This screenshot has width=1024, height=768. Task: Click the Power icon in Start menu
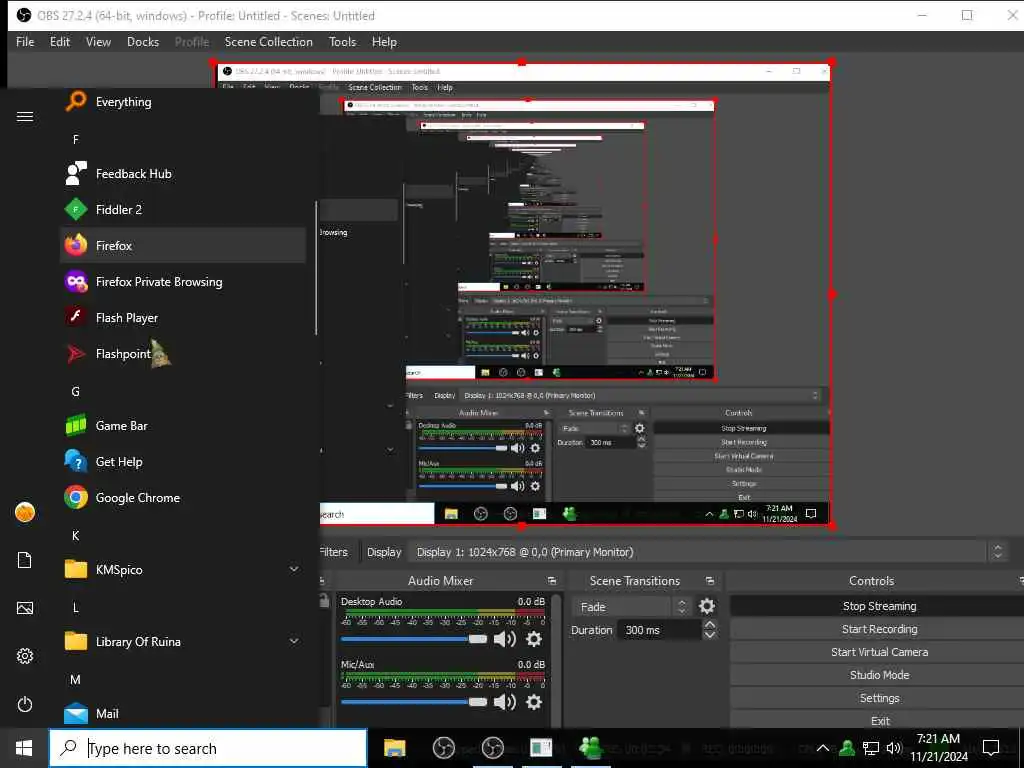[x=25, y=704]
